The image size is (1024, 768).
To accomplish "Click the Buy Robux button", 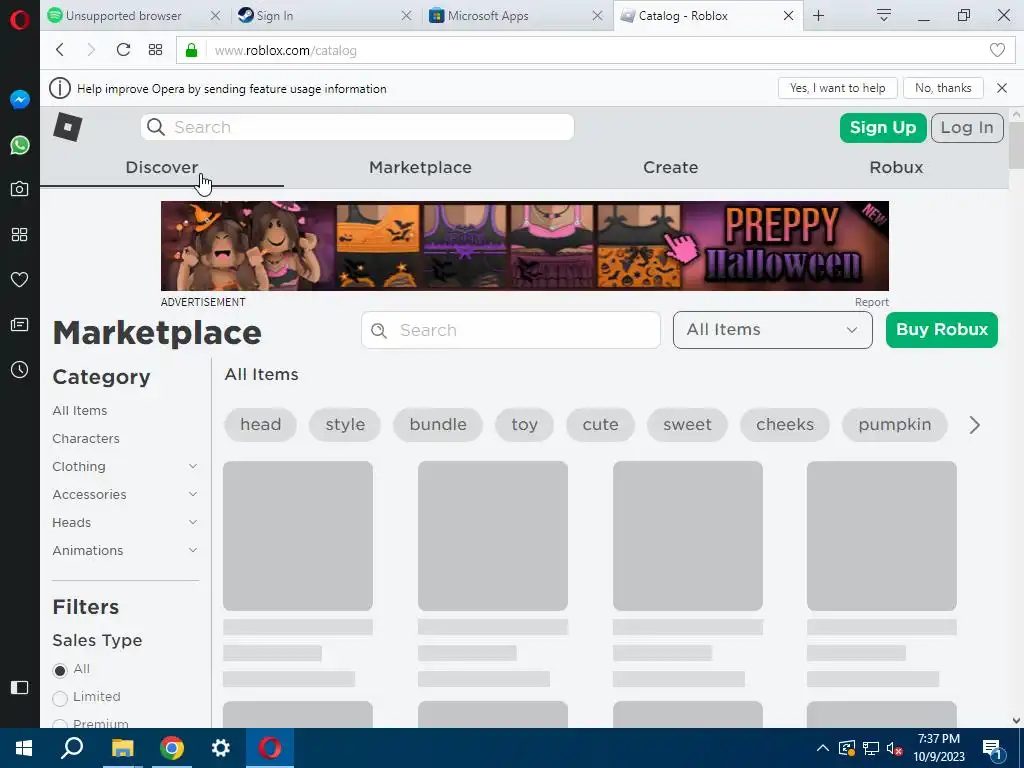I will click(x=942, y=330).
